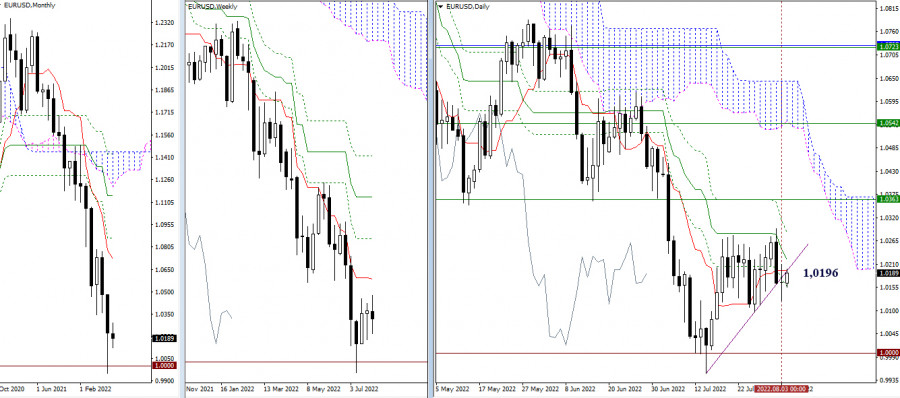Image resolution: width=900 pixels, height=398 pixels.
Task: Click the Oct 2020 label on Monthly chart
Action: [x=11, y=389]
